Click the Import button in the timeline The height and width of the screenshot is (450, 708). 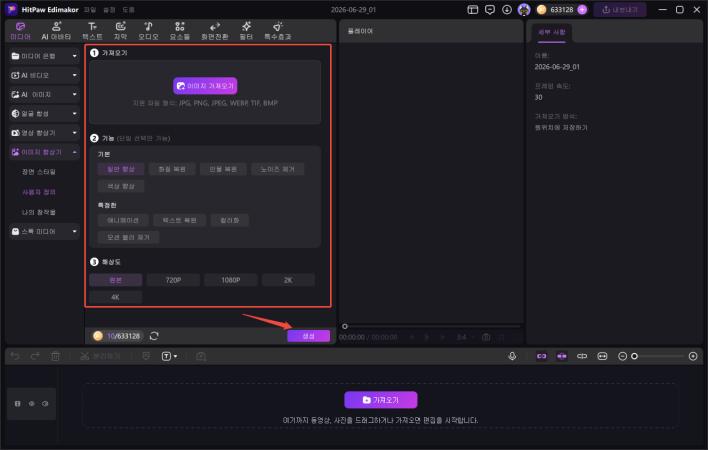pyautogui.click(x=381, y=400)
